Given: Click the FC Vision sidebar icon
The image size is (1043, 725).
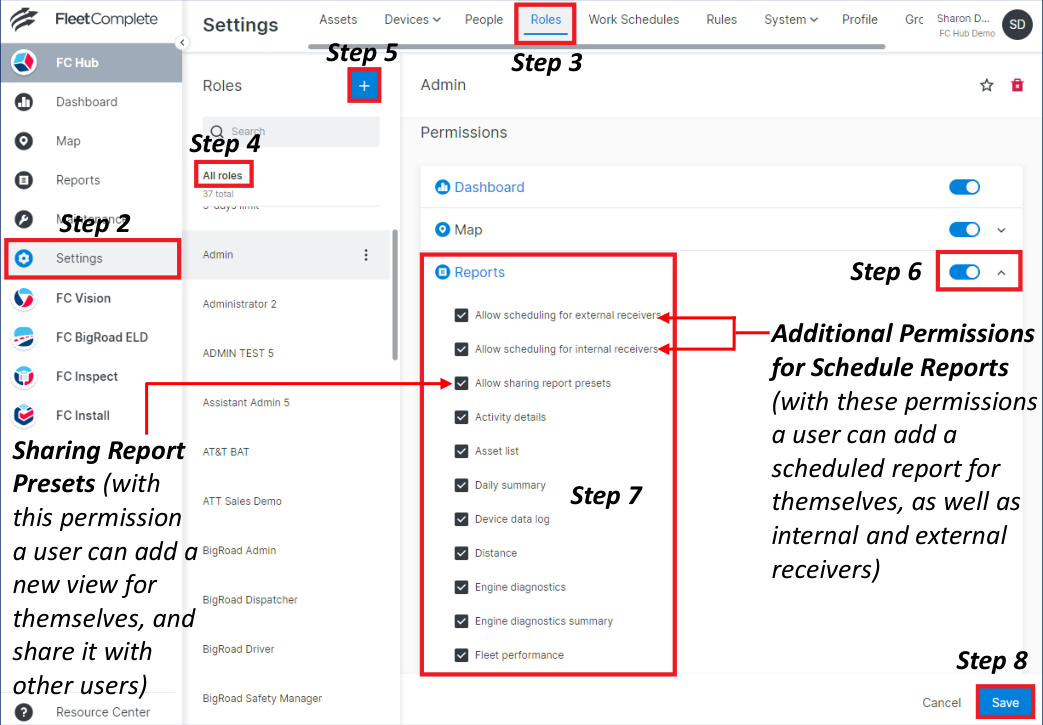Looking at the screenshot, I should coord(23,298).
